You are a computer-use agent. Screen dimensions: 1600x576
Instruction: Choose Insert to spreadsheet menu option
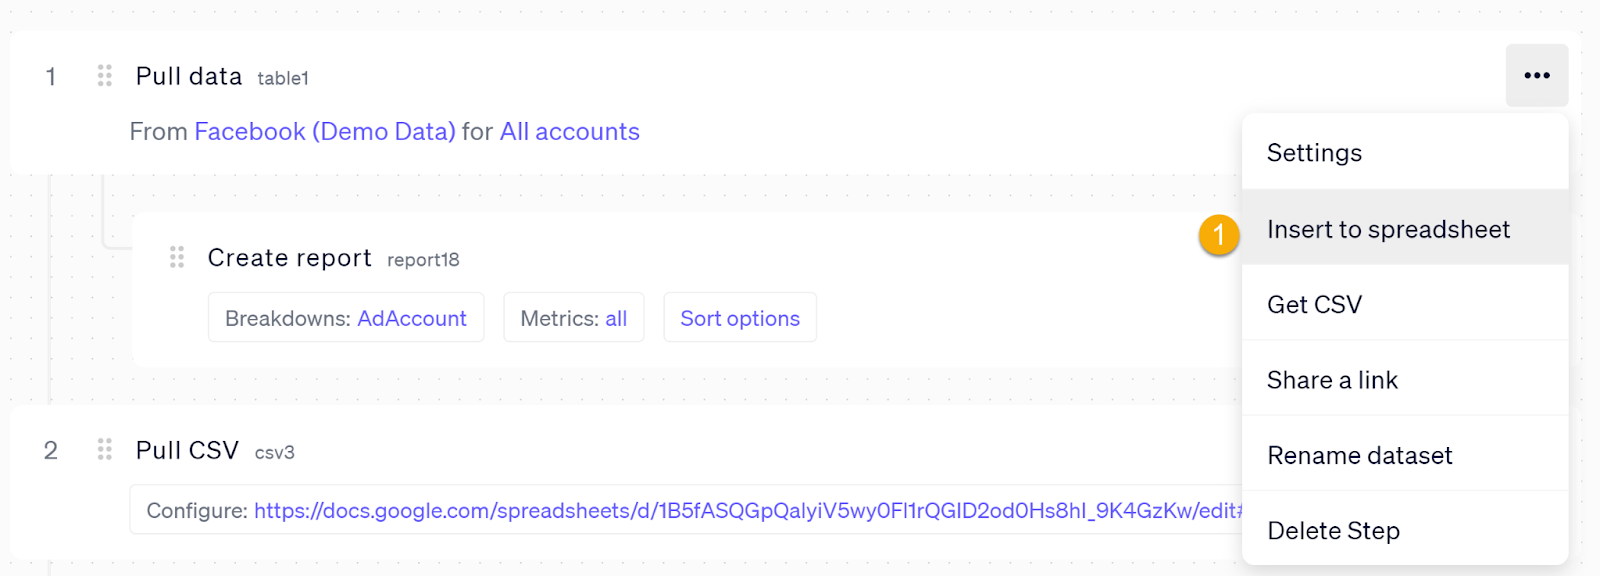pyautogui.click(x=1388, y=230)
